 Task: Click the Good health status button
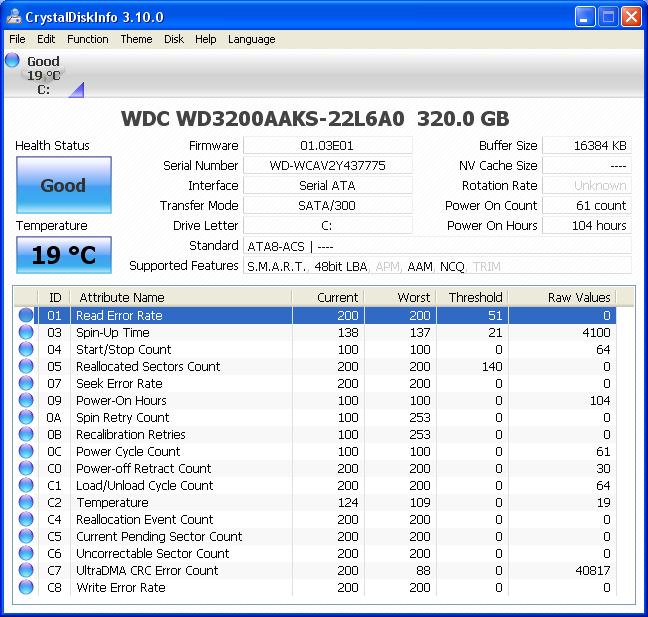click(x=64, y=185)
